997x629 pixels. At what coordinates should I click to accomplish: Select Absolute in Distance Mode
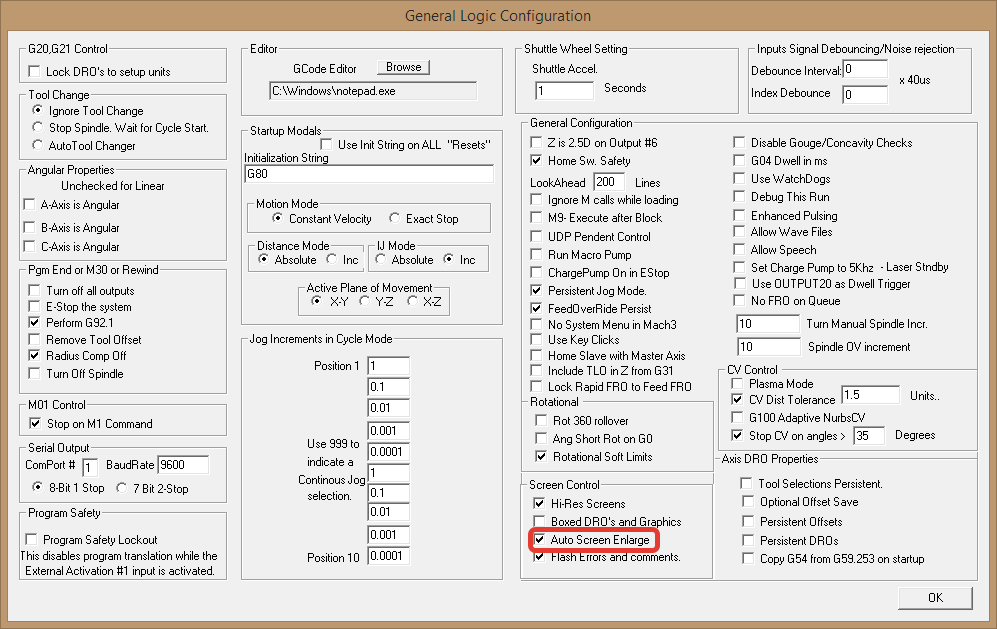tap(263, 259)
